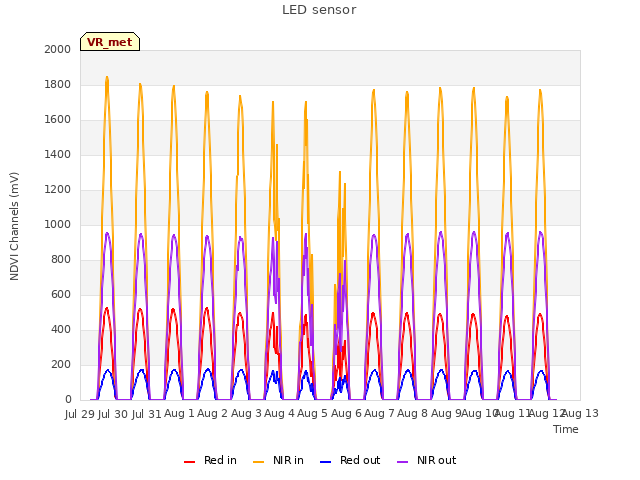The width and height of the screenshot is (640, 480).
Task: Click the Aug 13 x-axis label
Action: (580, 414)
